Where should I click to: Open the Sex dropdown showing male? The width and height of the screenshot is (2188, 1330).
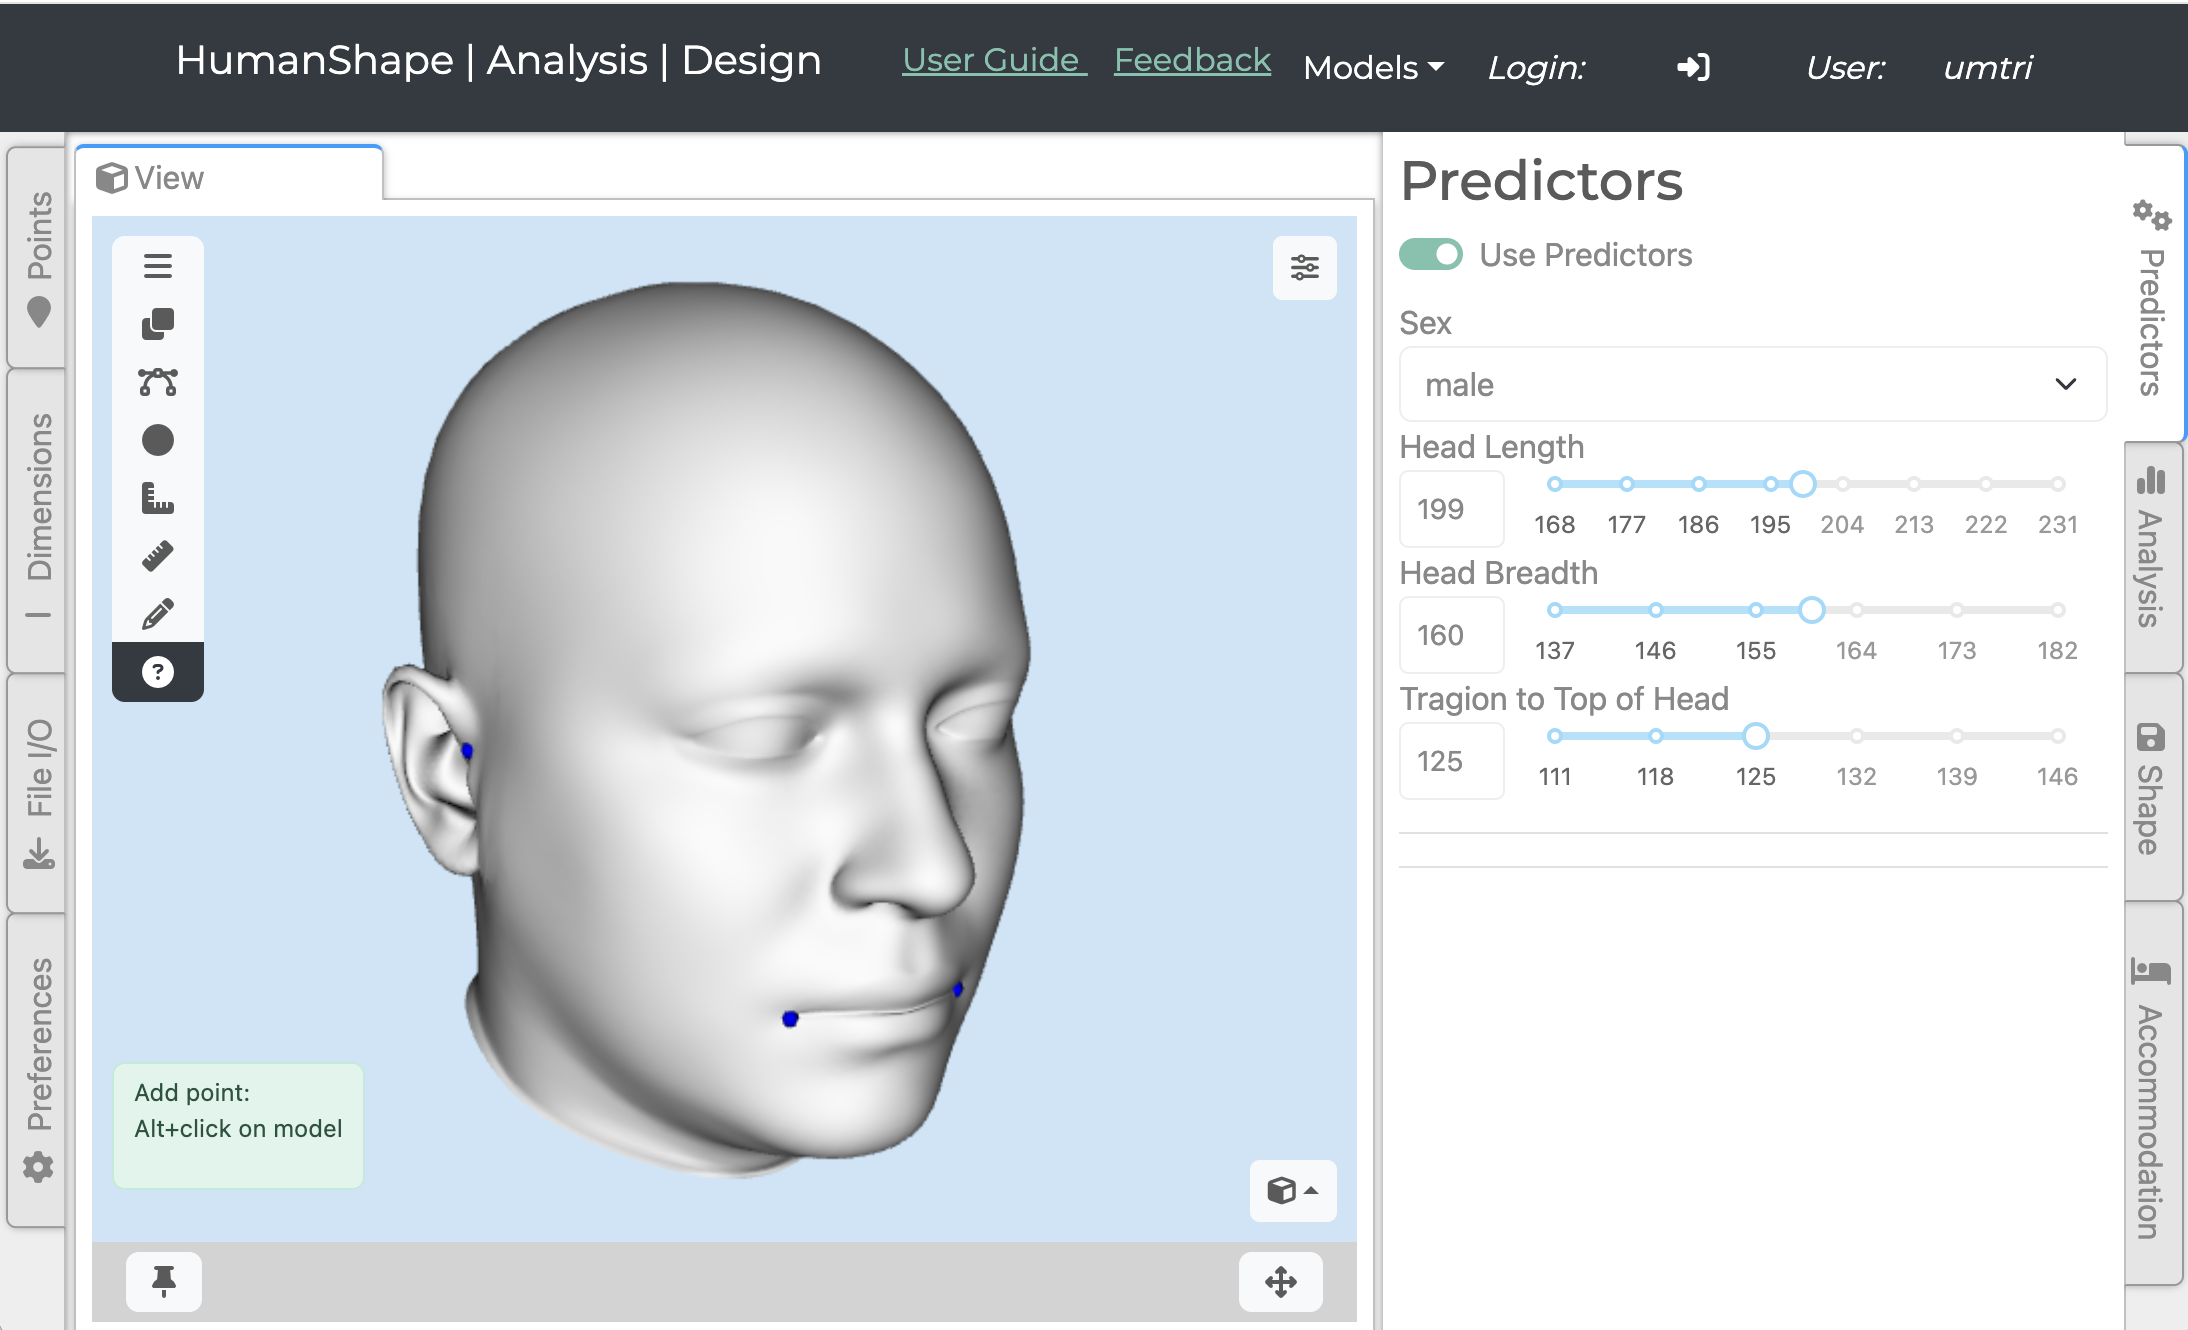[1752, 385]
